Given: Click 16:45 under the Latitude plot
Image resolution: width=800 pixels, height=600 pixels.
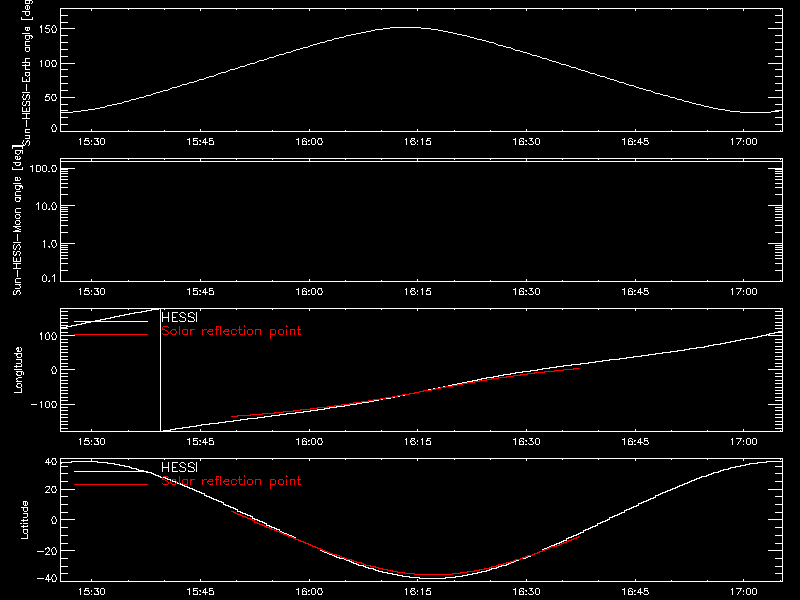Looking at the screenshot, I should [x=635, y=591].
